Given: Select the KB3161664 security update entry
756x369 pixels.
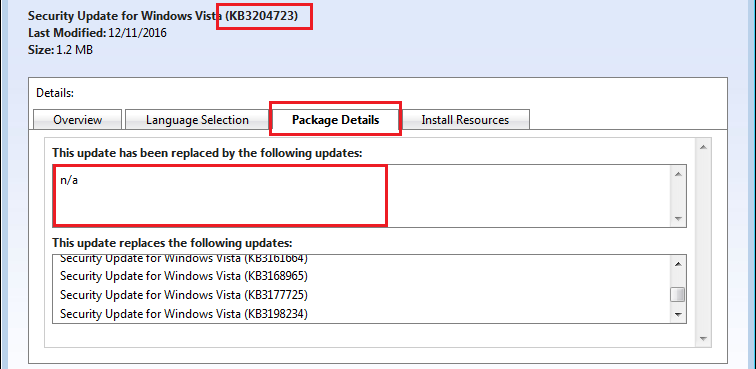Looking at the screenshot, I should click(x=184, y=259).
